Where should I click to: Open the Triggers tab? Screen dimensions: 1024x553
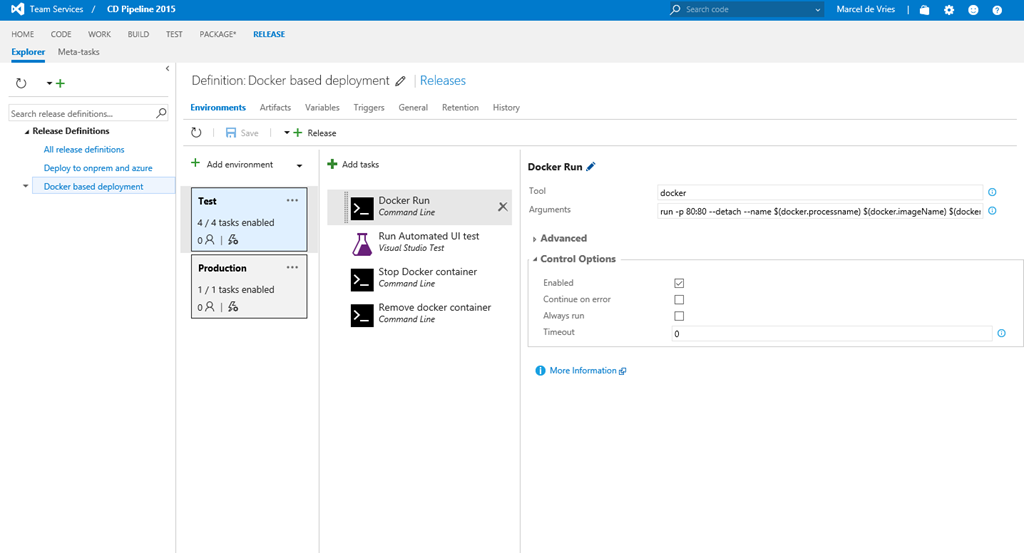[369, 108]
